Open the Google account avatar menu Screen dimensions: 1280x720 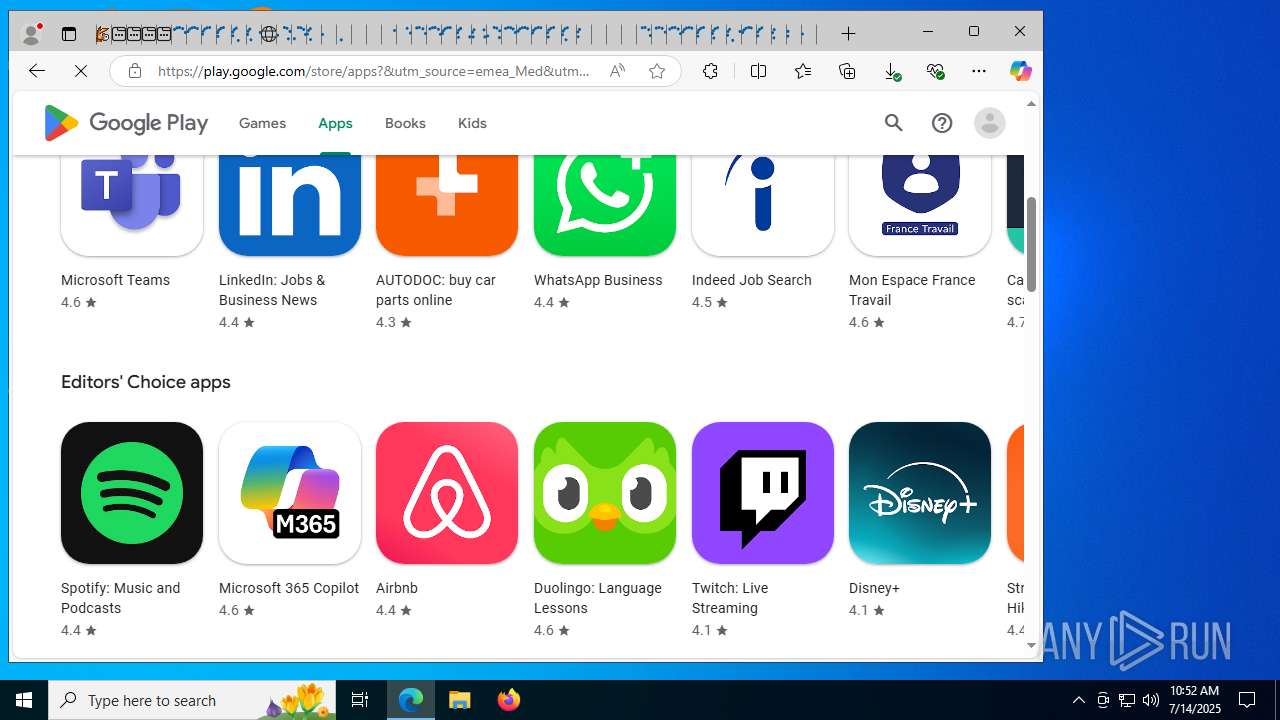click(x=989, y=123)
